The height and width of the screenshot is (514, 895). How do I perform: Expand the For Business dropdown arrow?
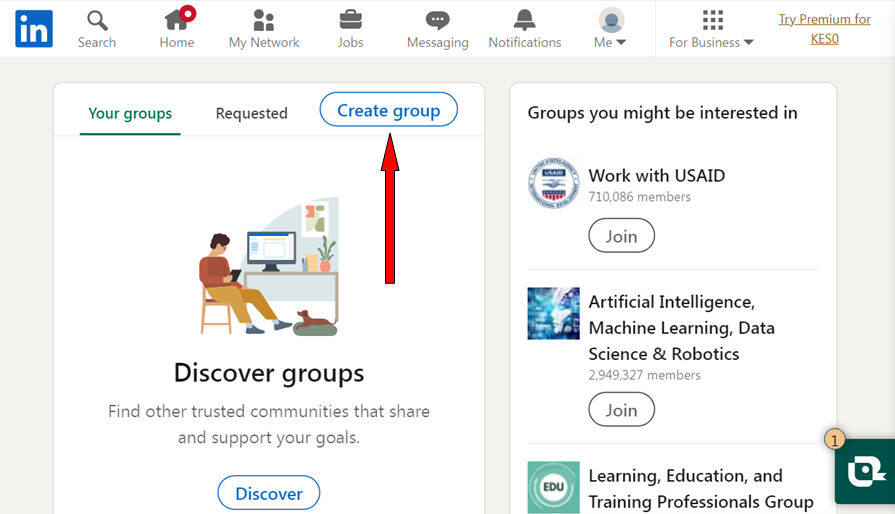pyautogui.click(x=749, y=42)
